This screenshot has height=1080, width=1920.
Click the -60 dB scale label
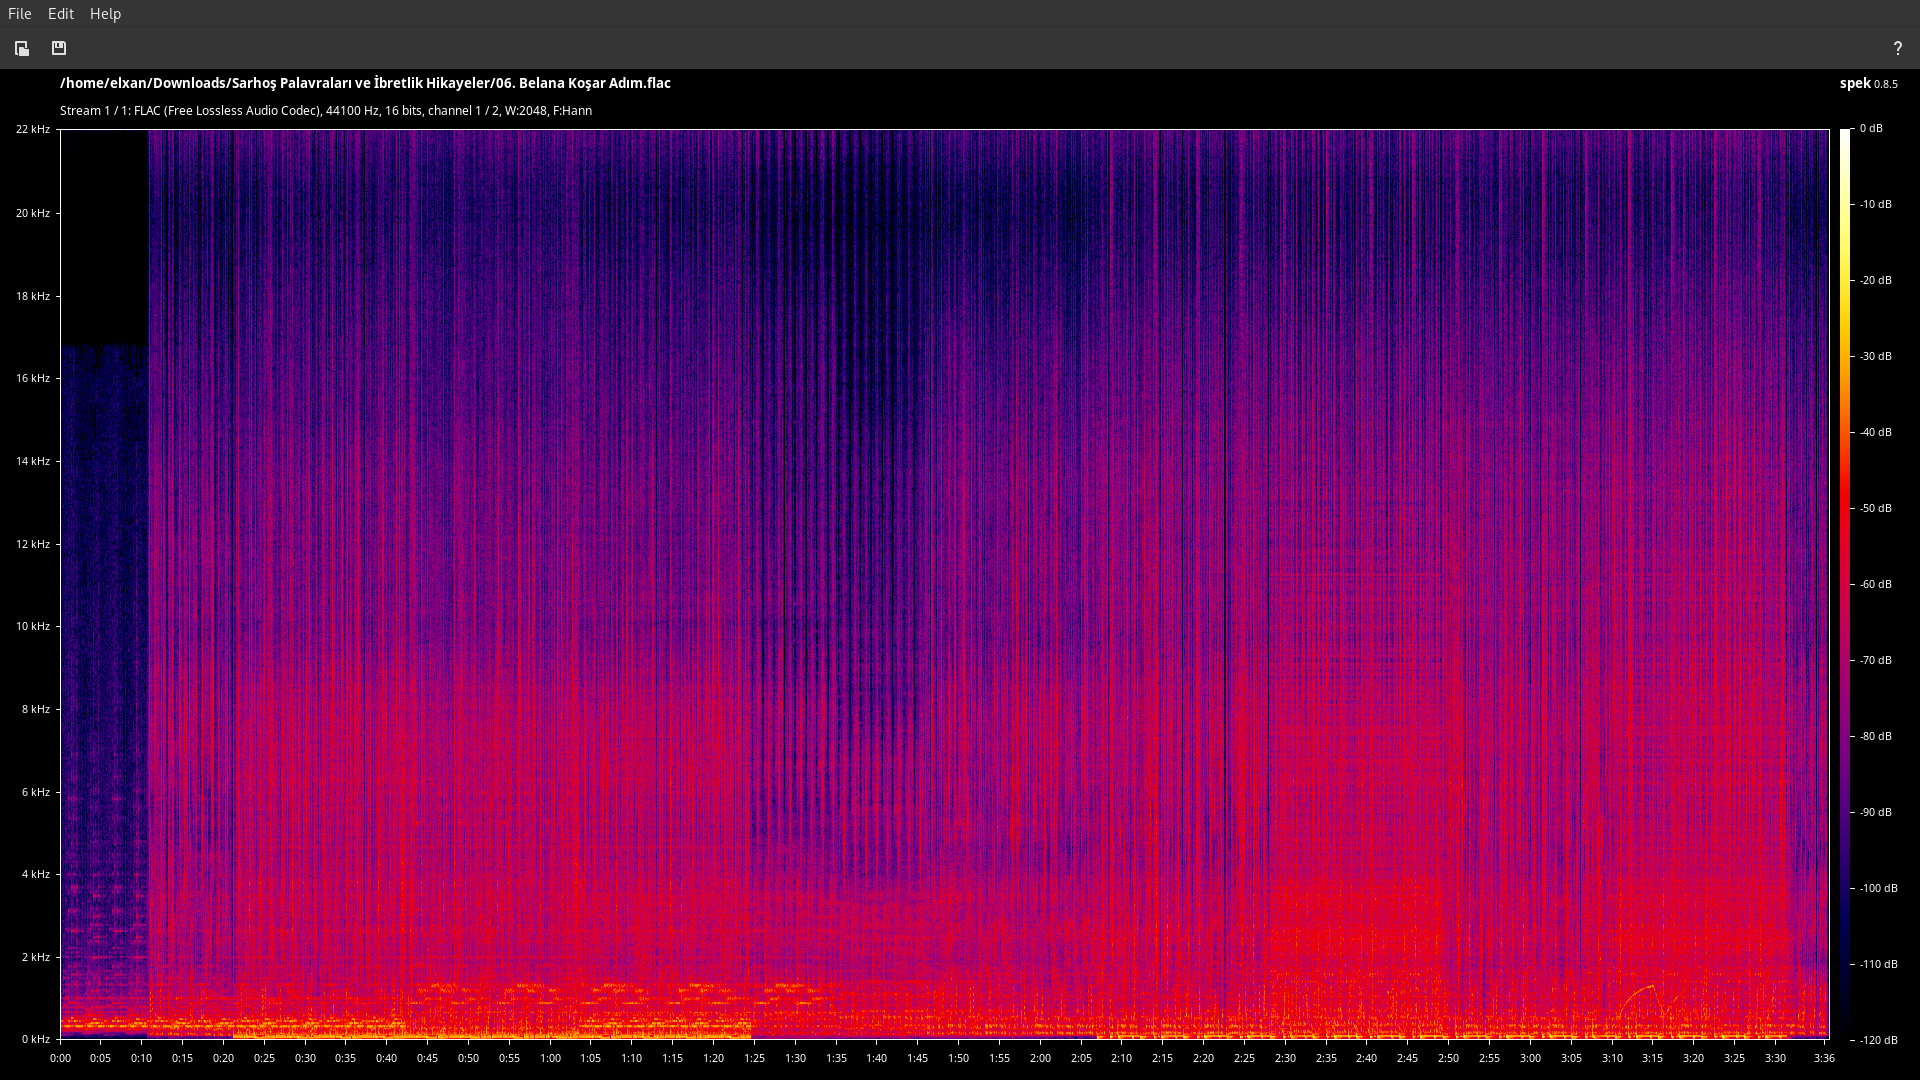click(1876, 584)
